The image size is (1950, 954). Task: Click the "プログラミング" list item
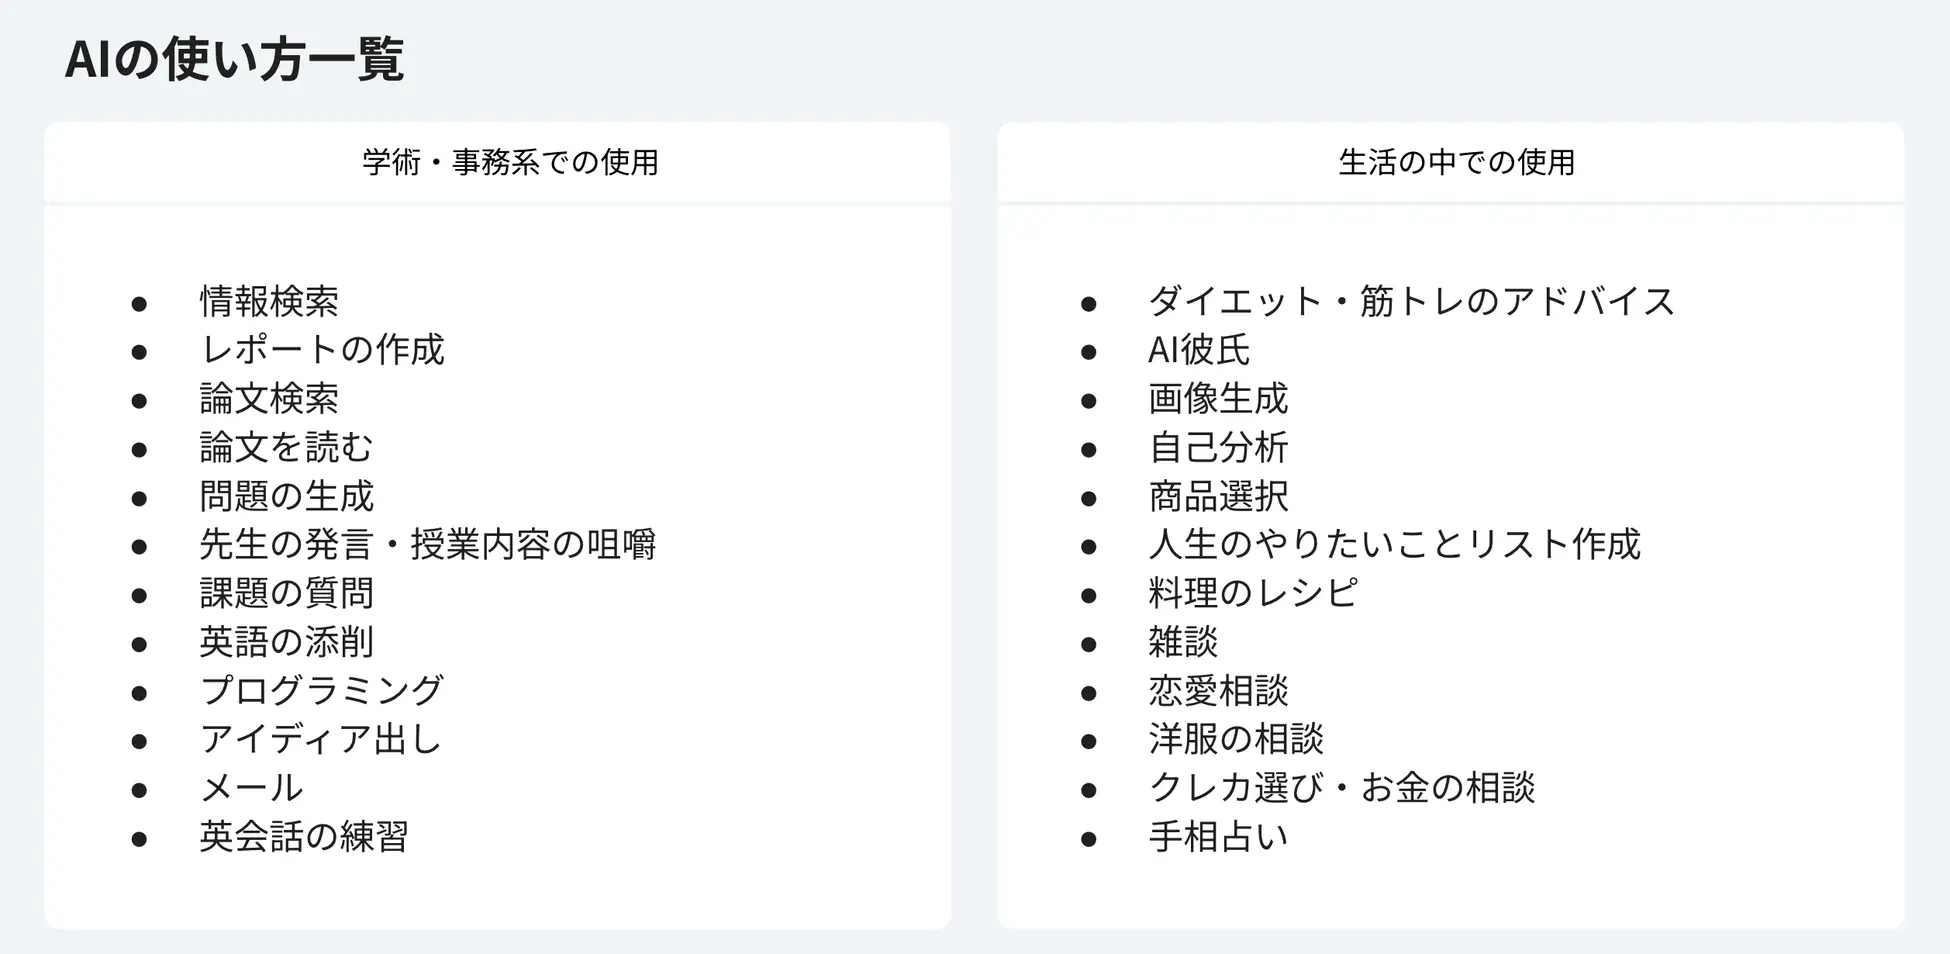coord(321,690)
